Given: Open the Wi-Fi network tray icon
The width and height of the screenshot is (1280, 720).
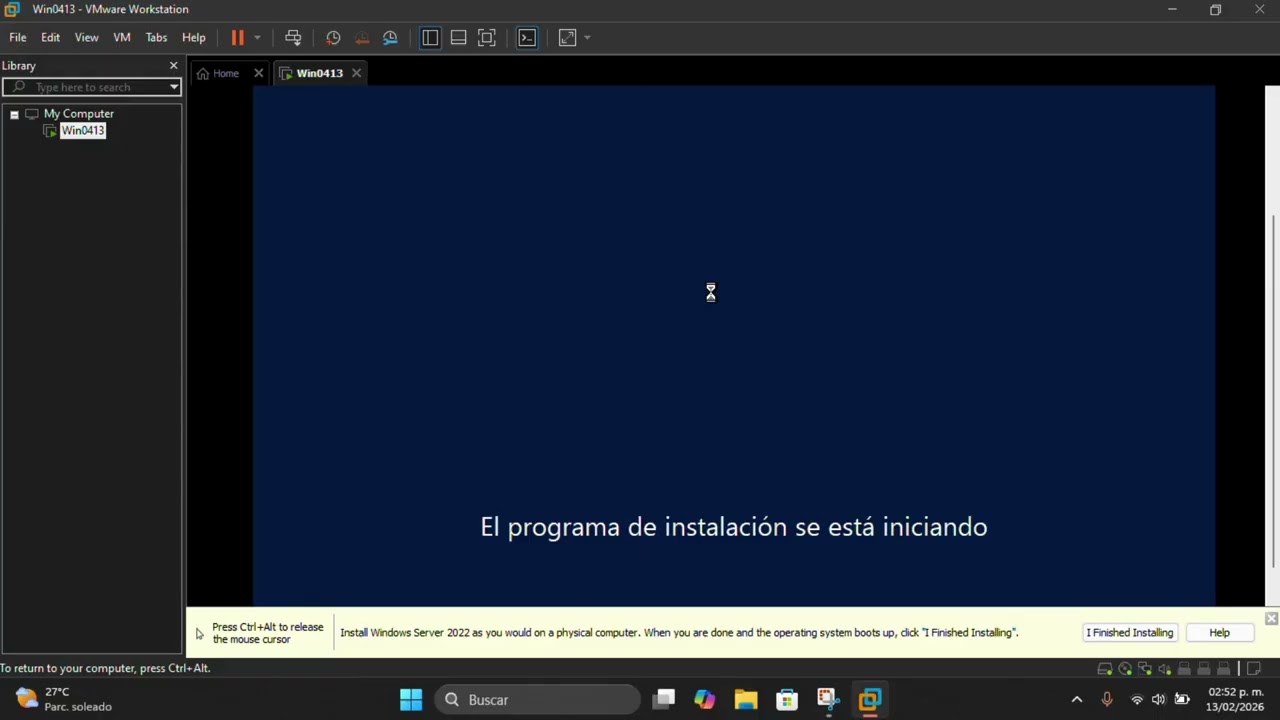Looking at the screenshot, I should click(1137, 700).
